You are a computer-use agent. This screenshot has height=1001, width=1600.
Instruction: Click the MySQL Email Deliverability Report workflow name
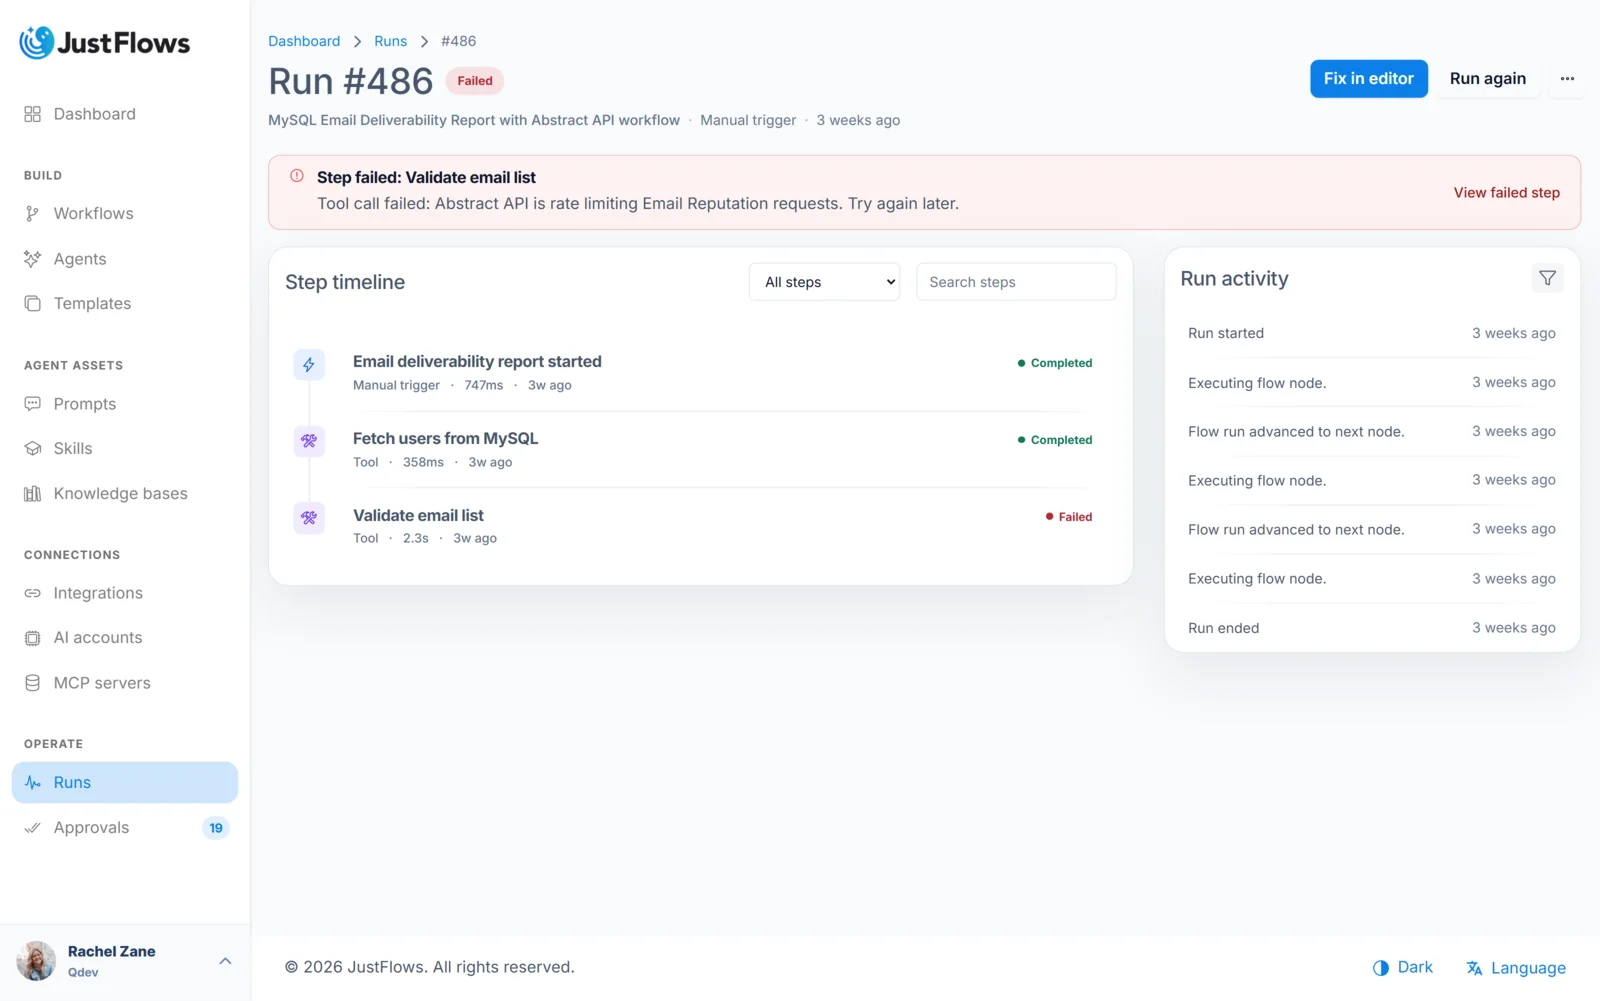pos(474,120)
